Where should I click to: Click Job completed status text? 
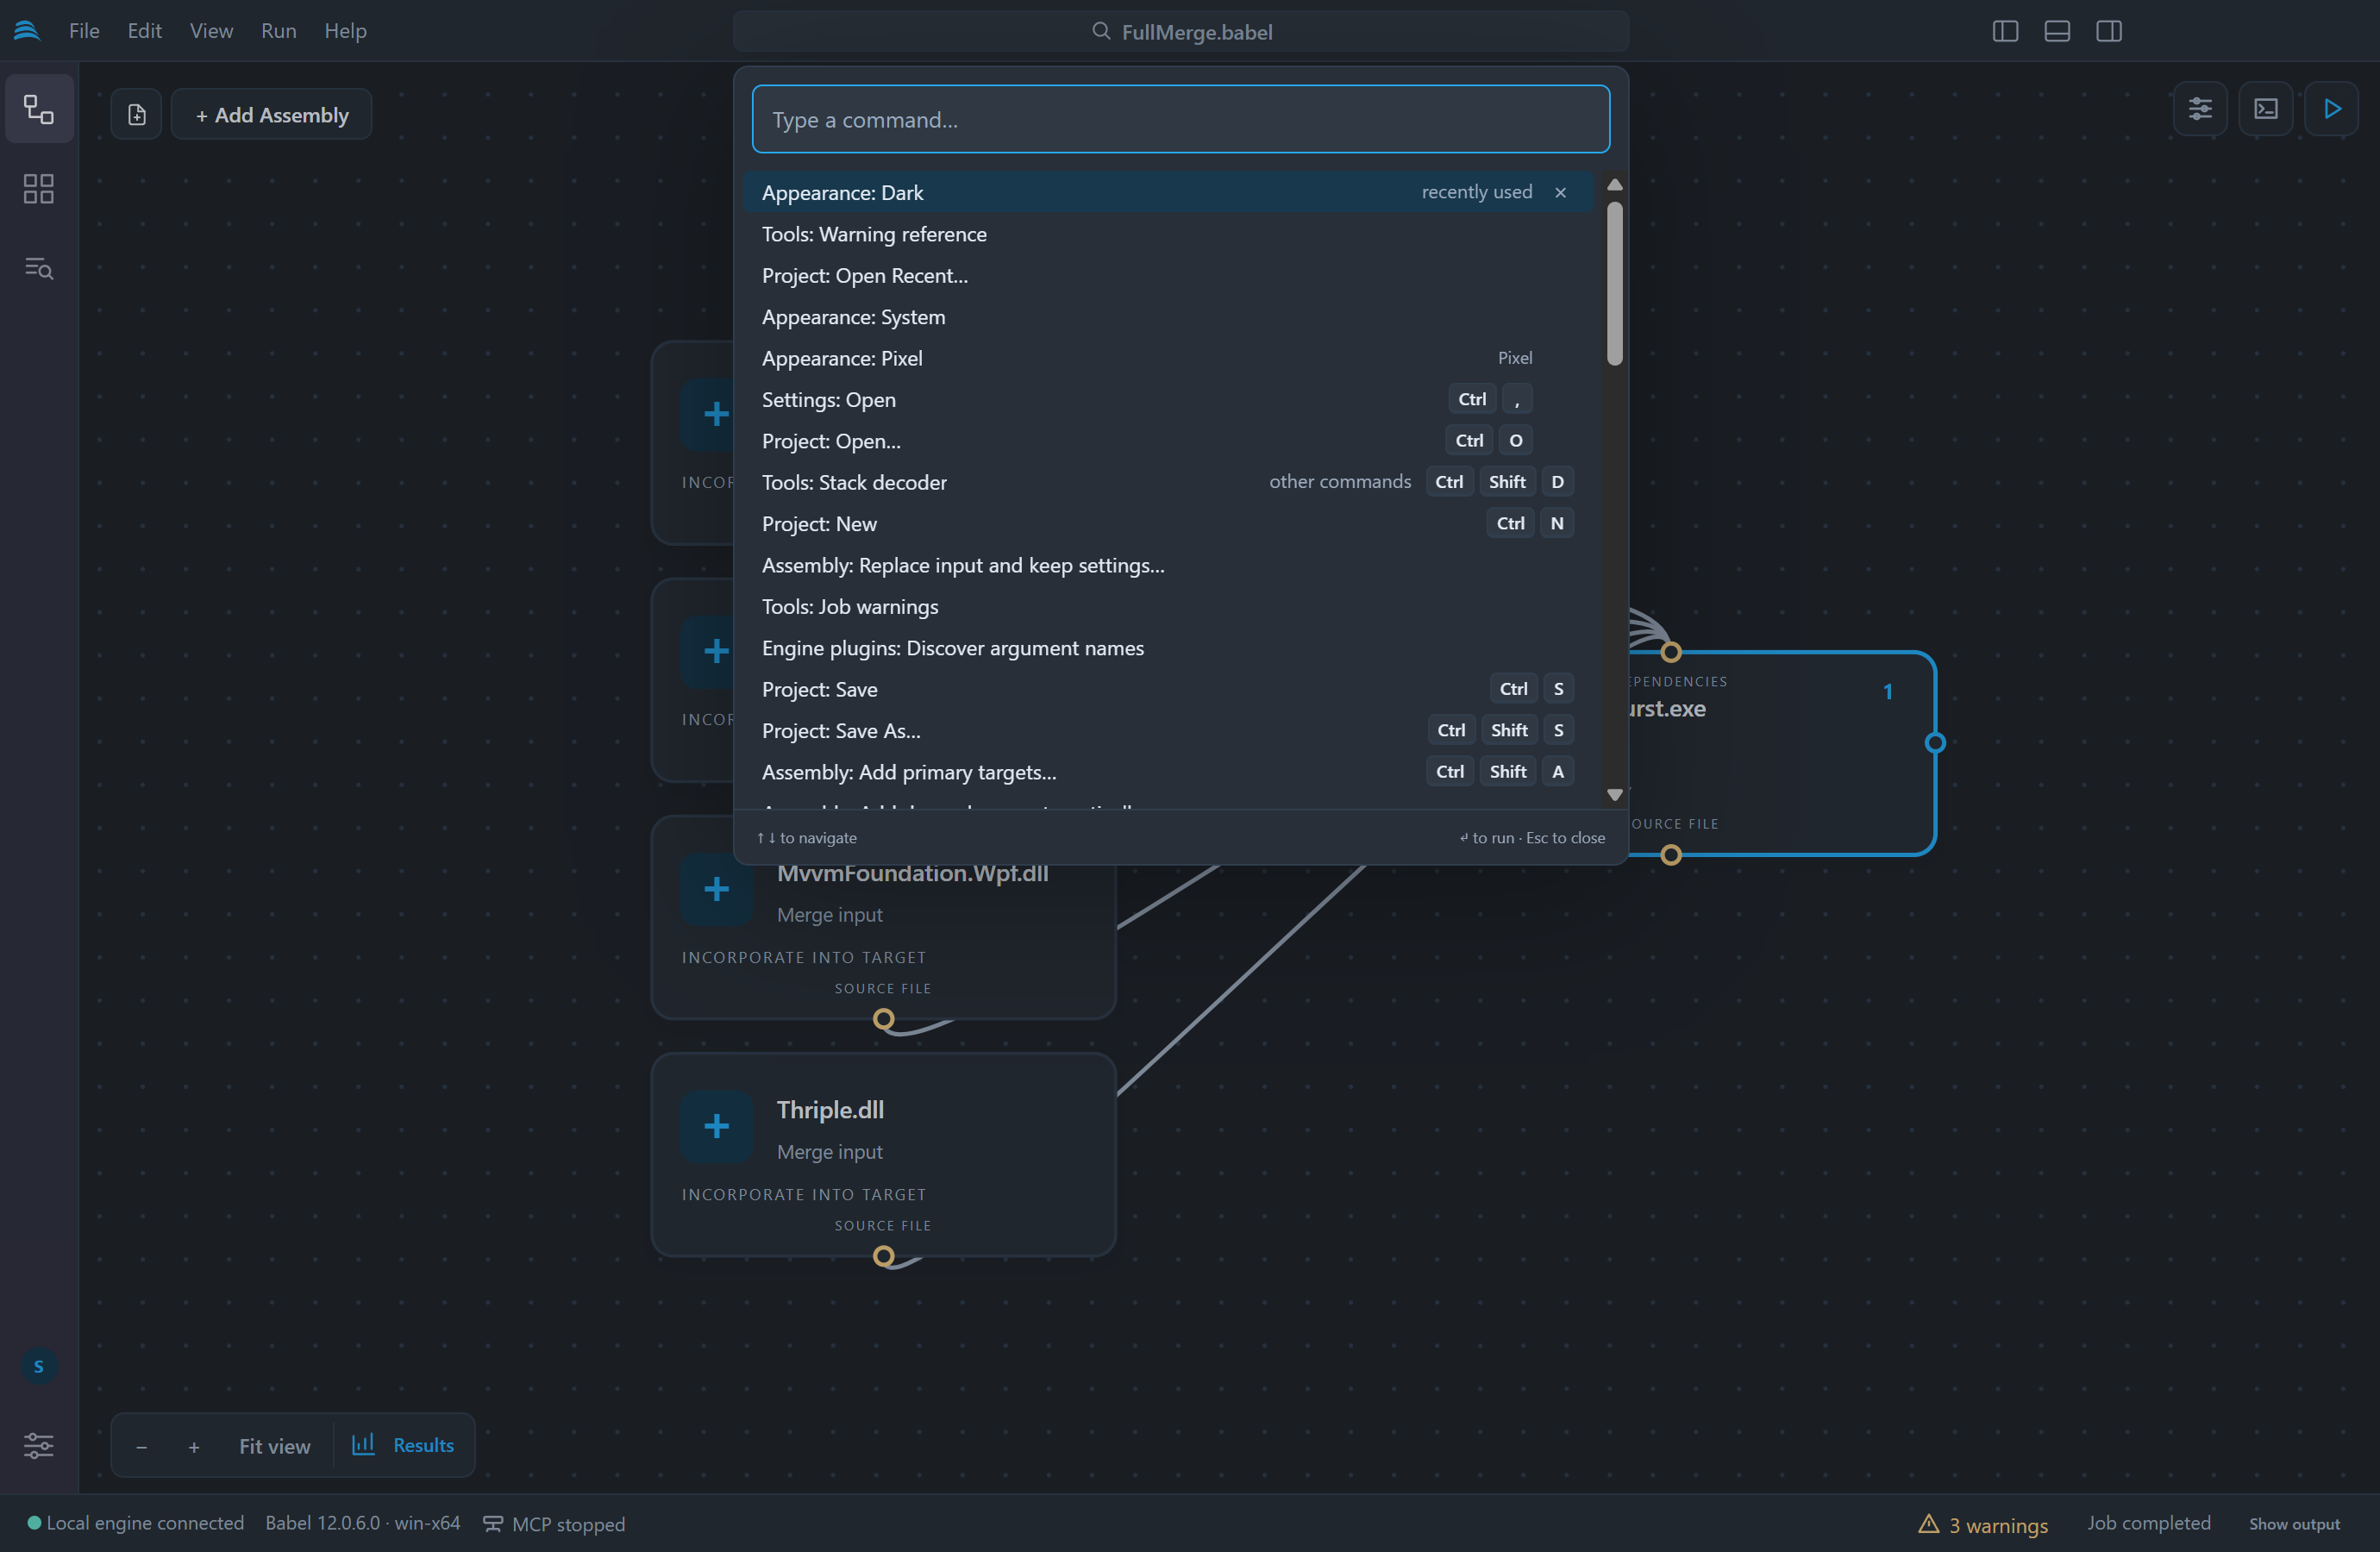[2148, 1523]
